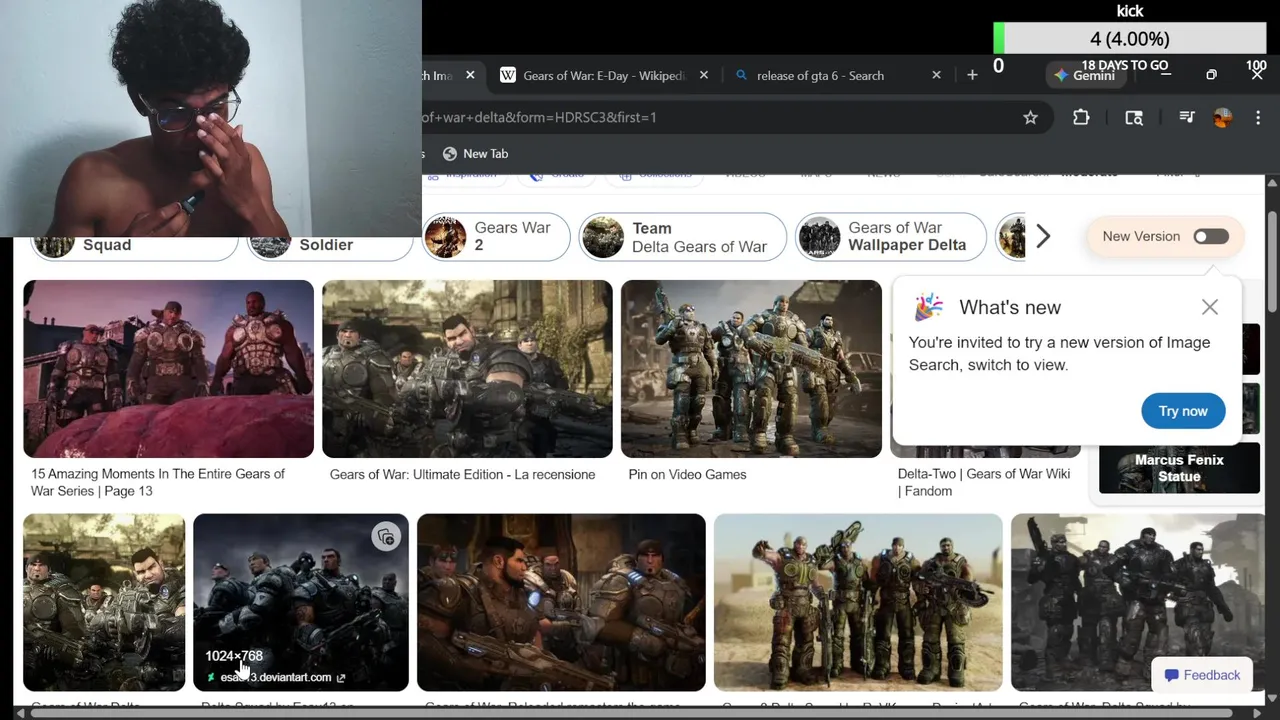
Task: Open the Chrome extensions puzzle icon
Action: pyautogui.click(x=1081, y=117)
